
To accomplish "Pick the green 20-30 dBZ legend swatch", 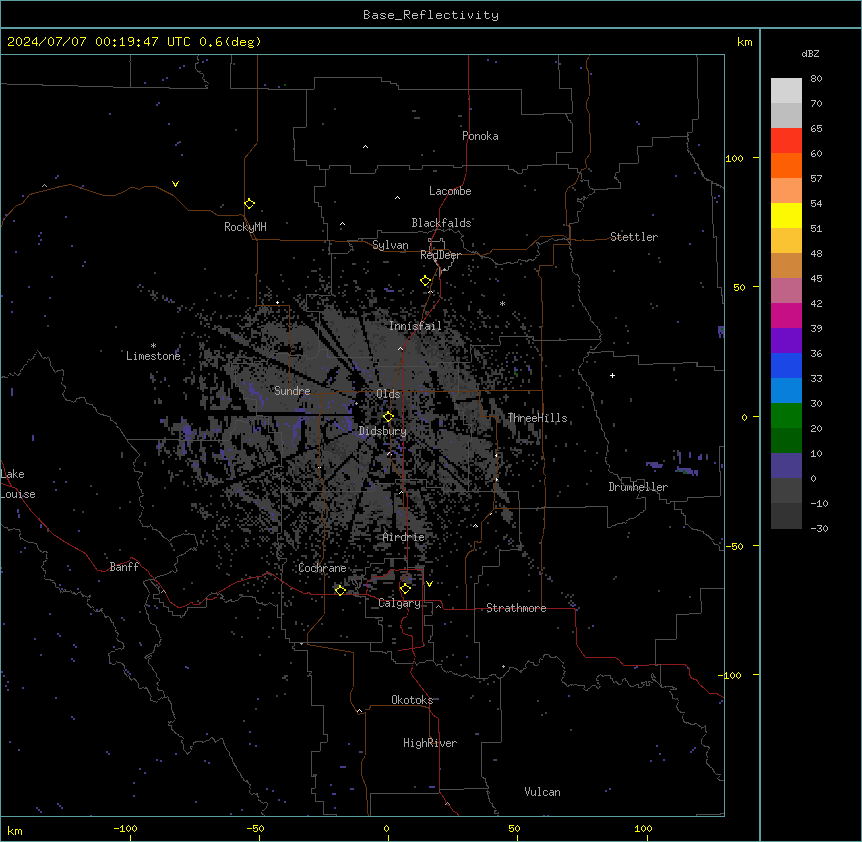I will point(786,416).
